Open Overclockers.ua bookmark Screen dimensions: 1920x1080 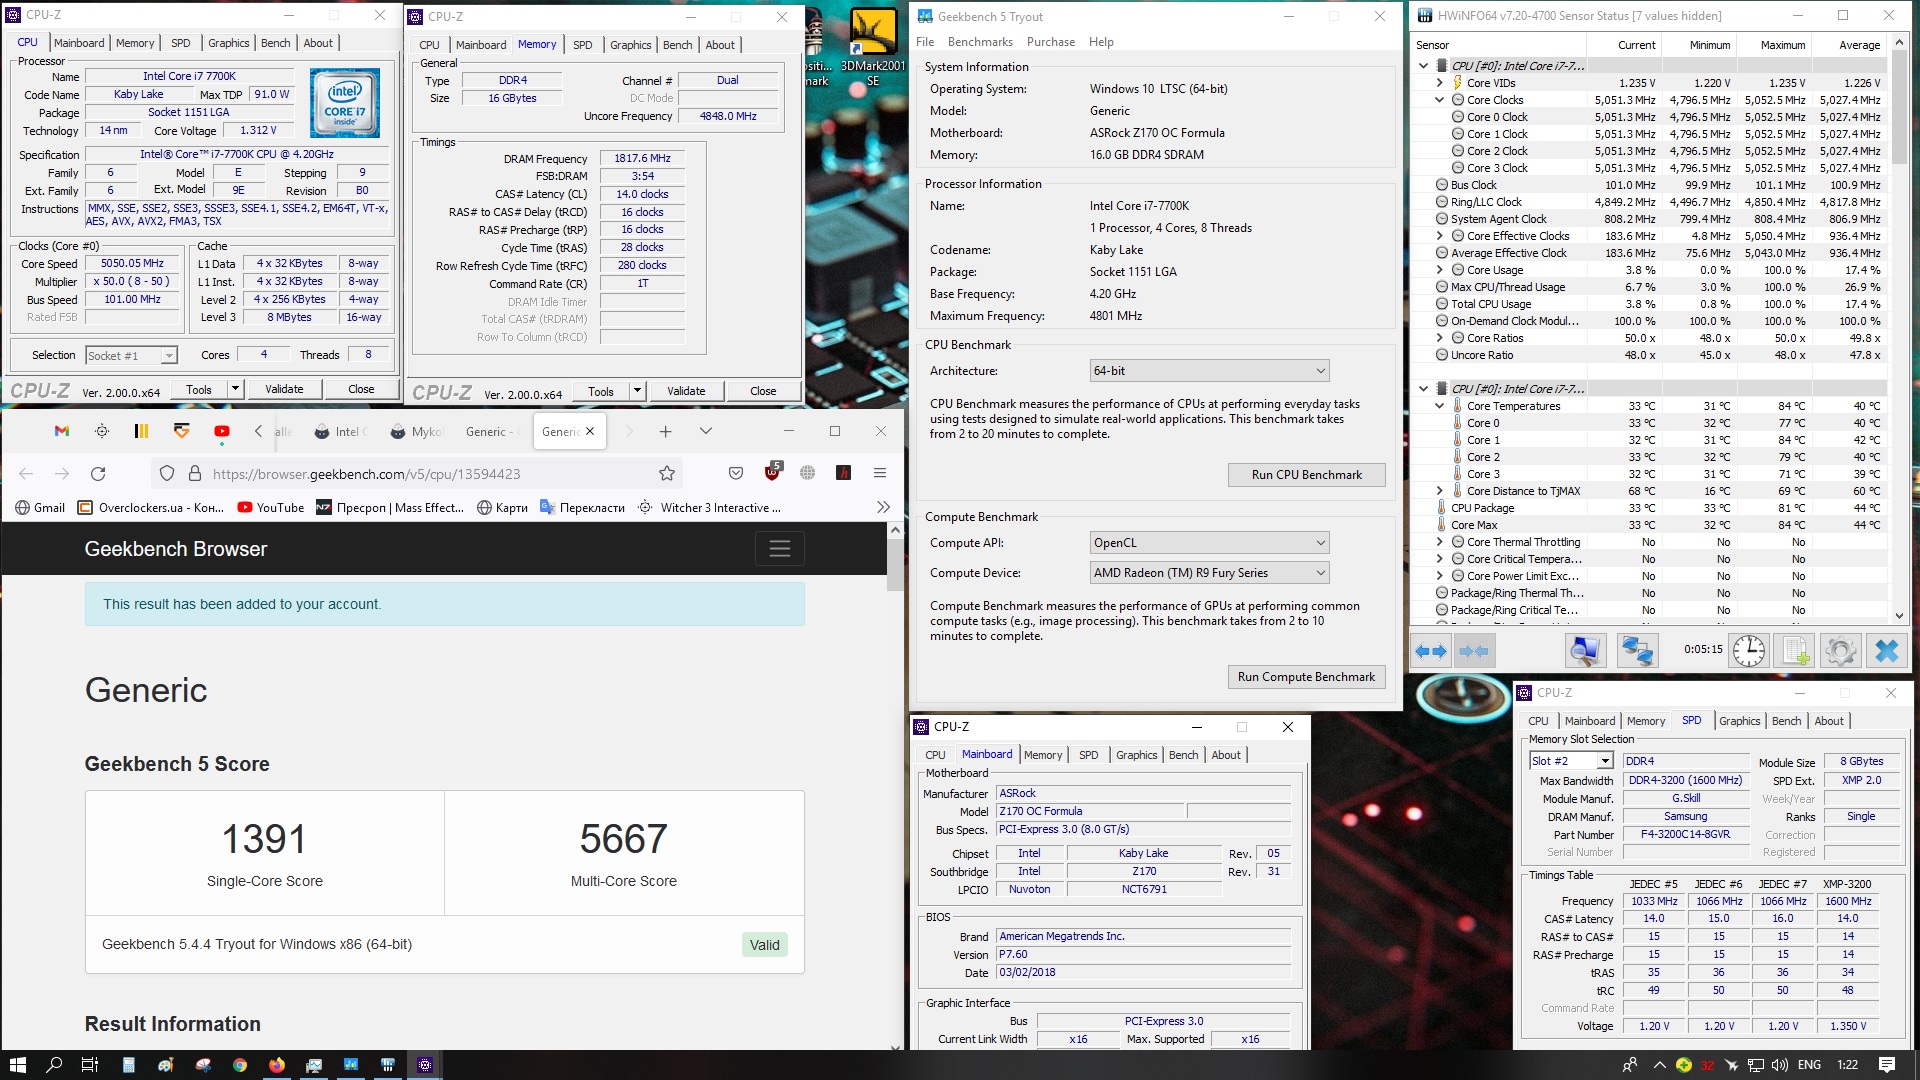pyautogui.click(x=151, y=507)
